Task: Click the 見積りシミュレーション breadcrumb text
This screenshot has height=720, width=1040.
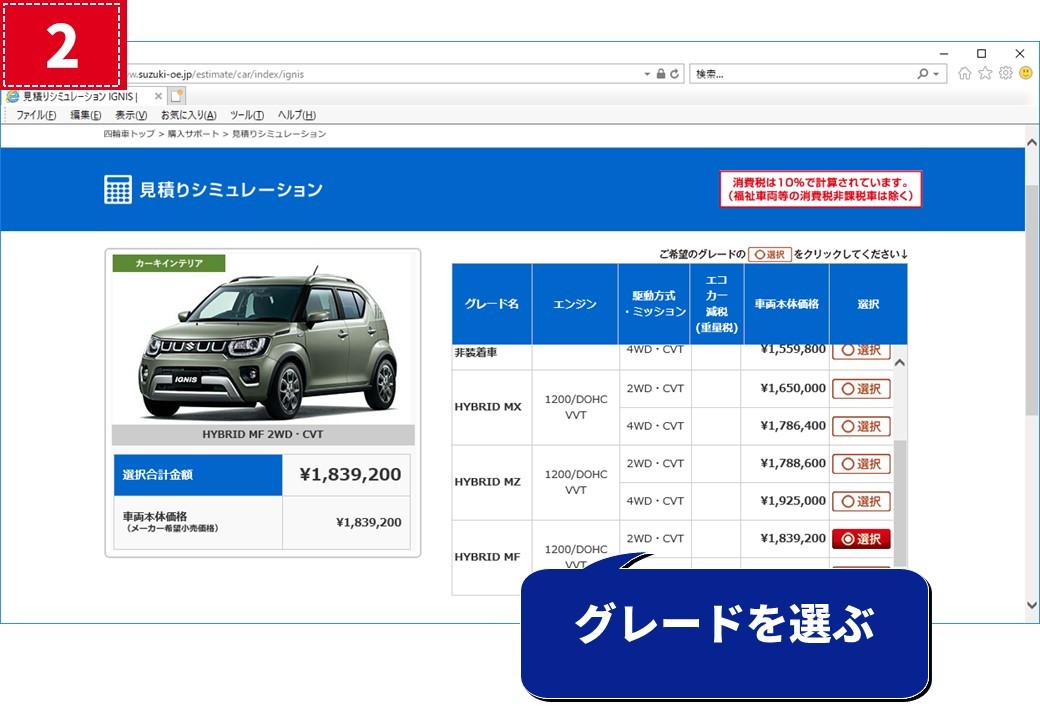Action: click(x=279, y=134)
